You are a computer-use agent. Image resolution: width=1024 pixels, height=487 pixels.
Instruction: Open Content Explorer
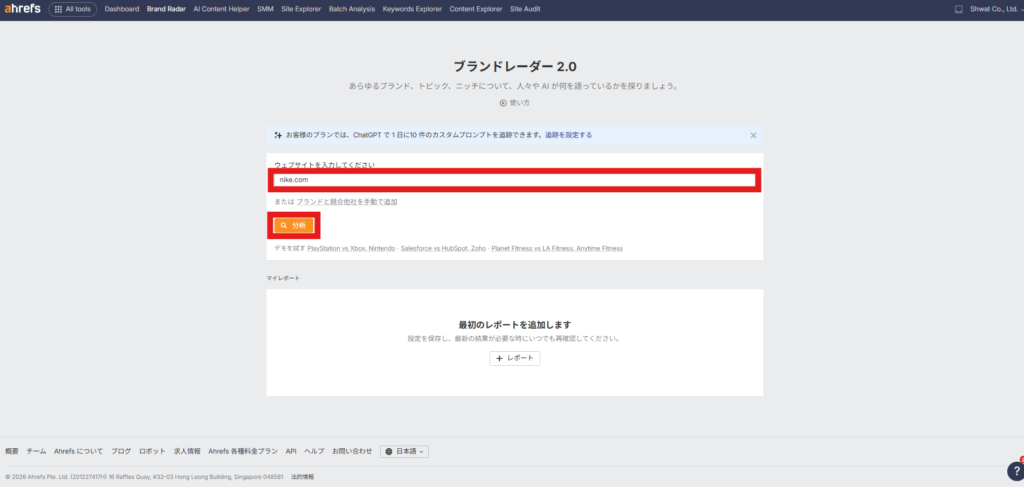[475, 9]
